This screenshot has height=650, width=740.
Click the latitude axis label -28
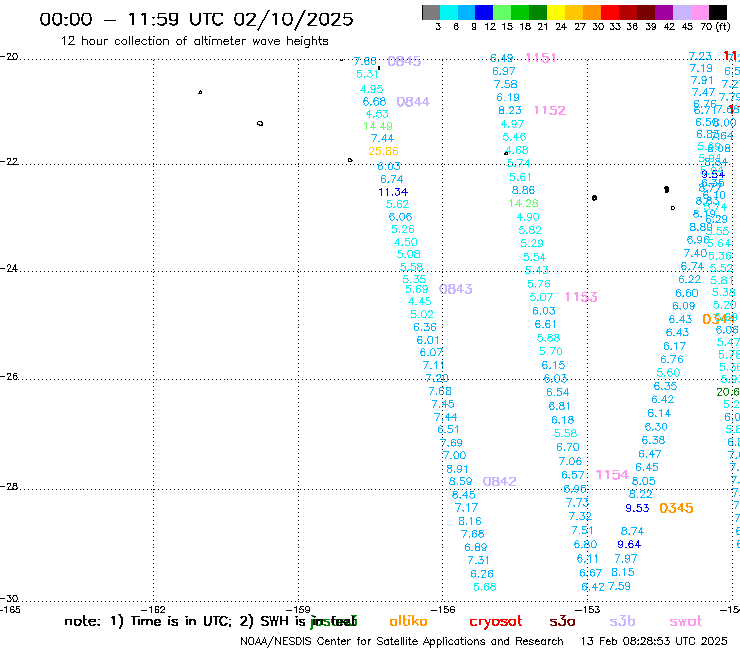9,487
